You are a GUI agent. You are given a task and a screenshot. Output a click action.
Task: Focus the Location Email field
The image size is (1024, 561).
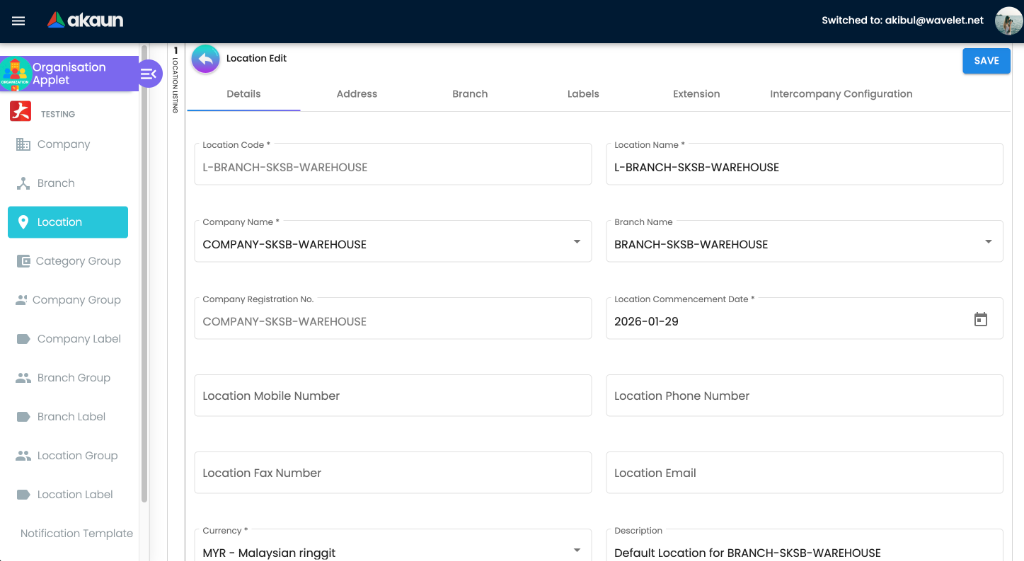pyautogui.click(x=804, y=473)
